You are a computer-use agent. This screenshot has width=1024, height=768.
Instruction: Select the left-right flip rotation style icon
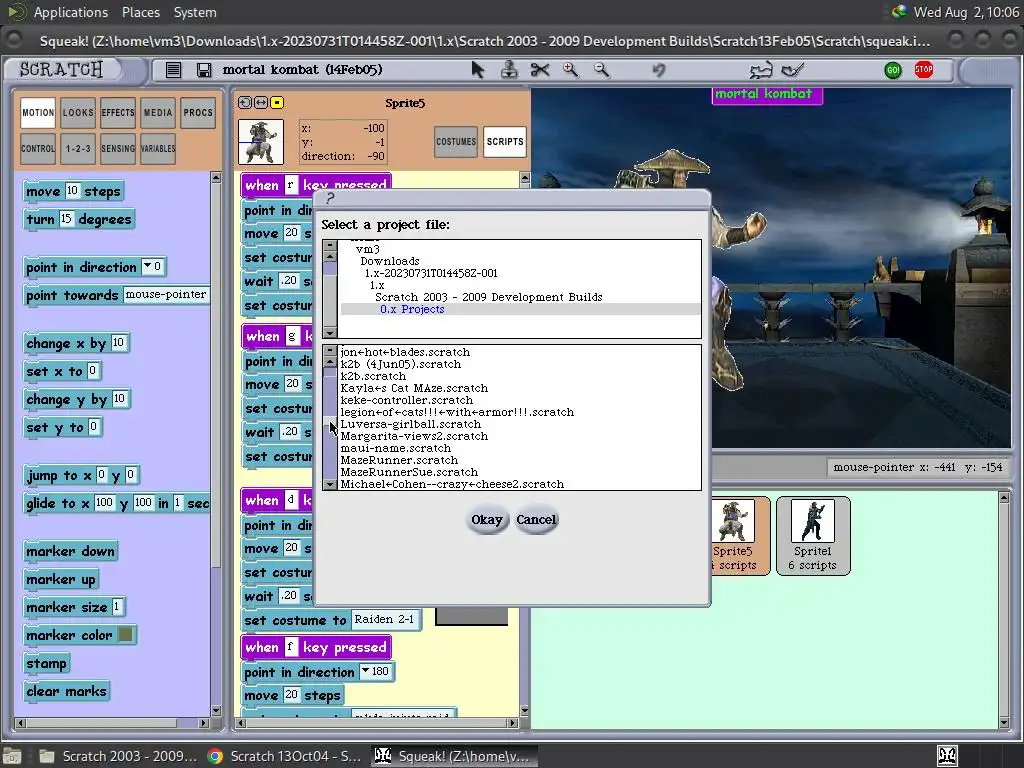coord(261,103)
